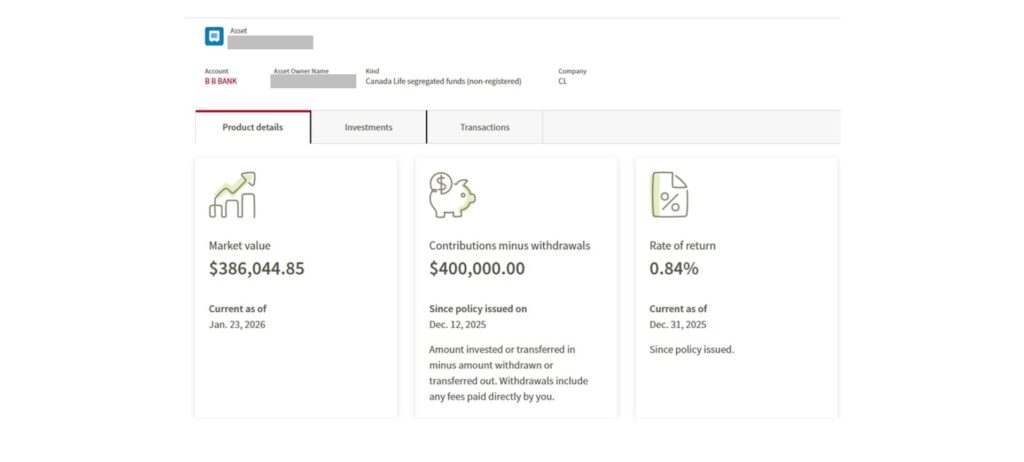Click the Rate of return percent icon
1024x462 pixels.
pos(669,195)
